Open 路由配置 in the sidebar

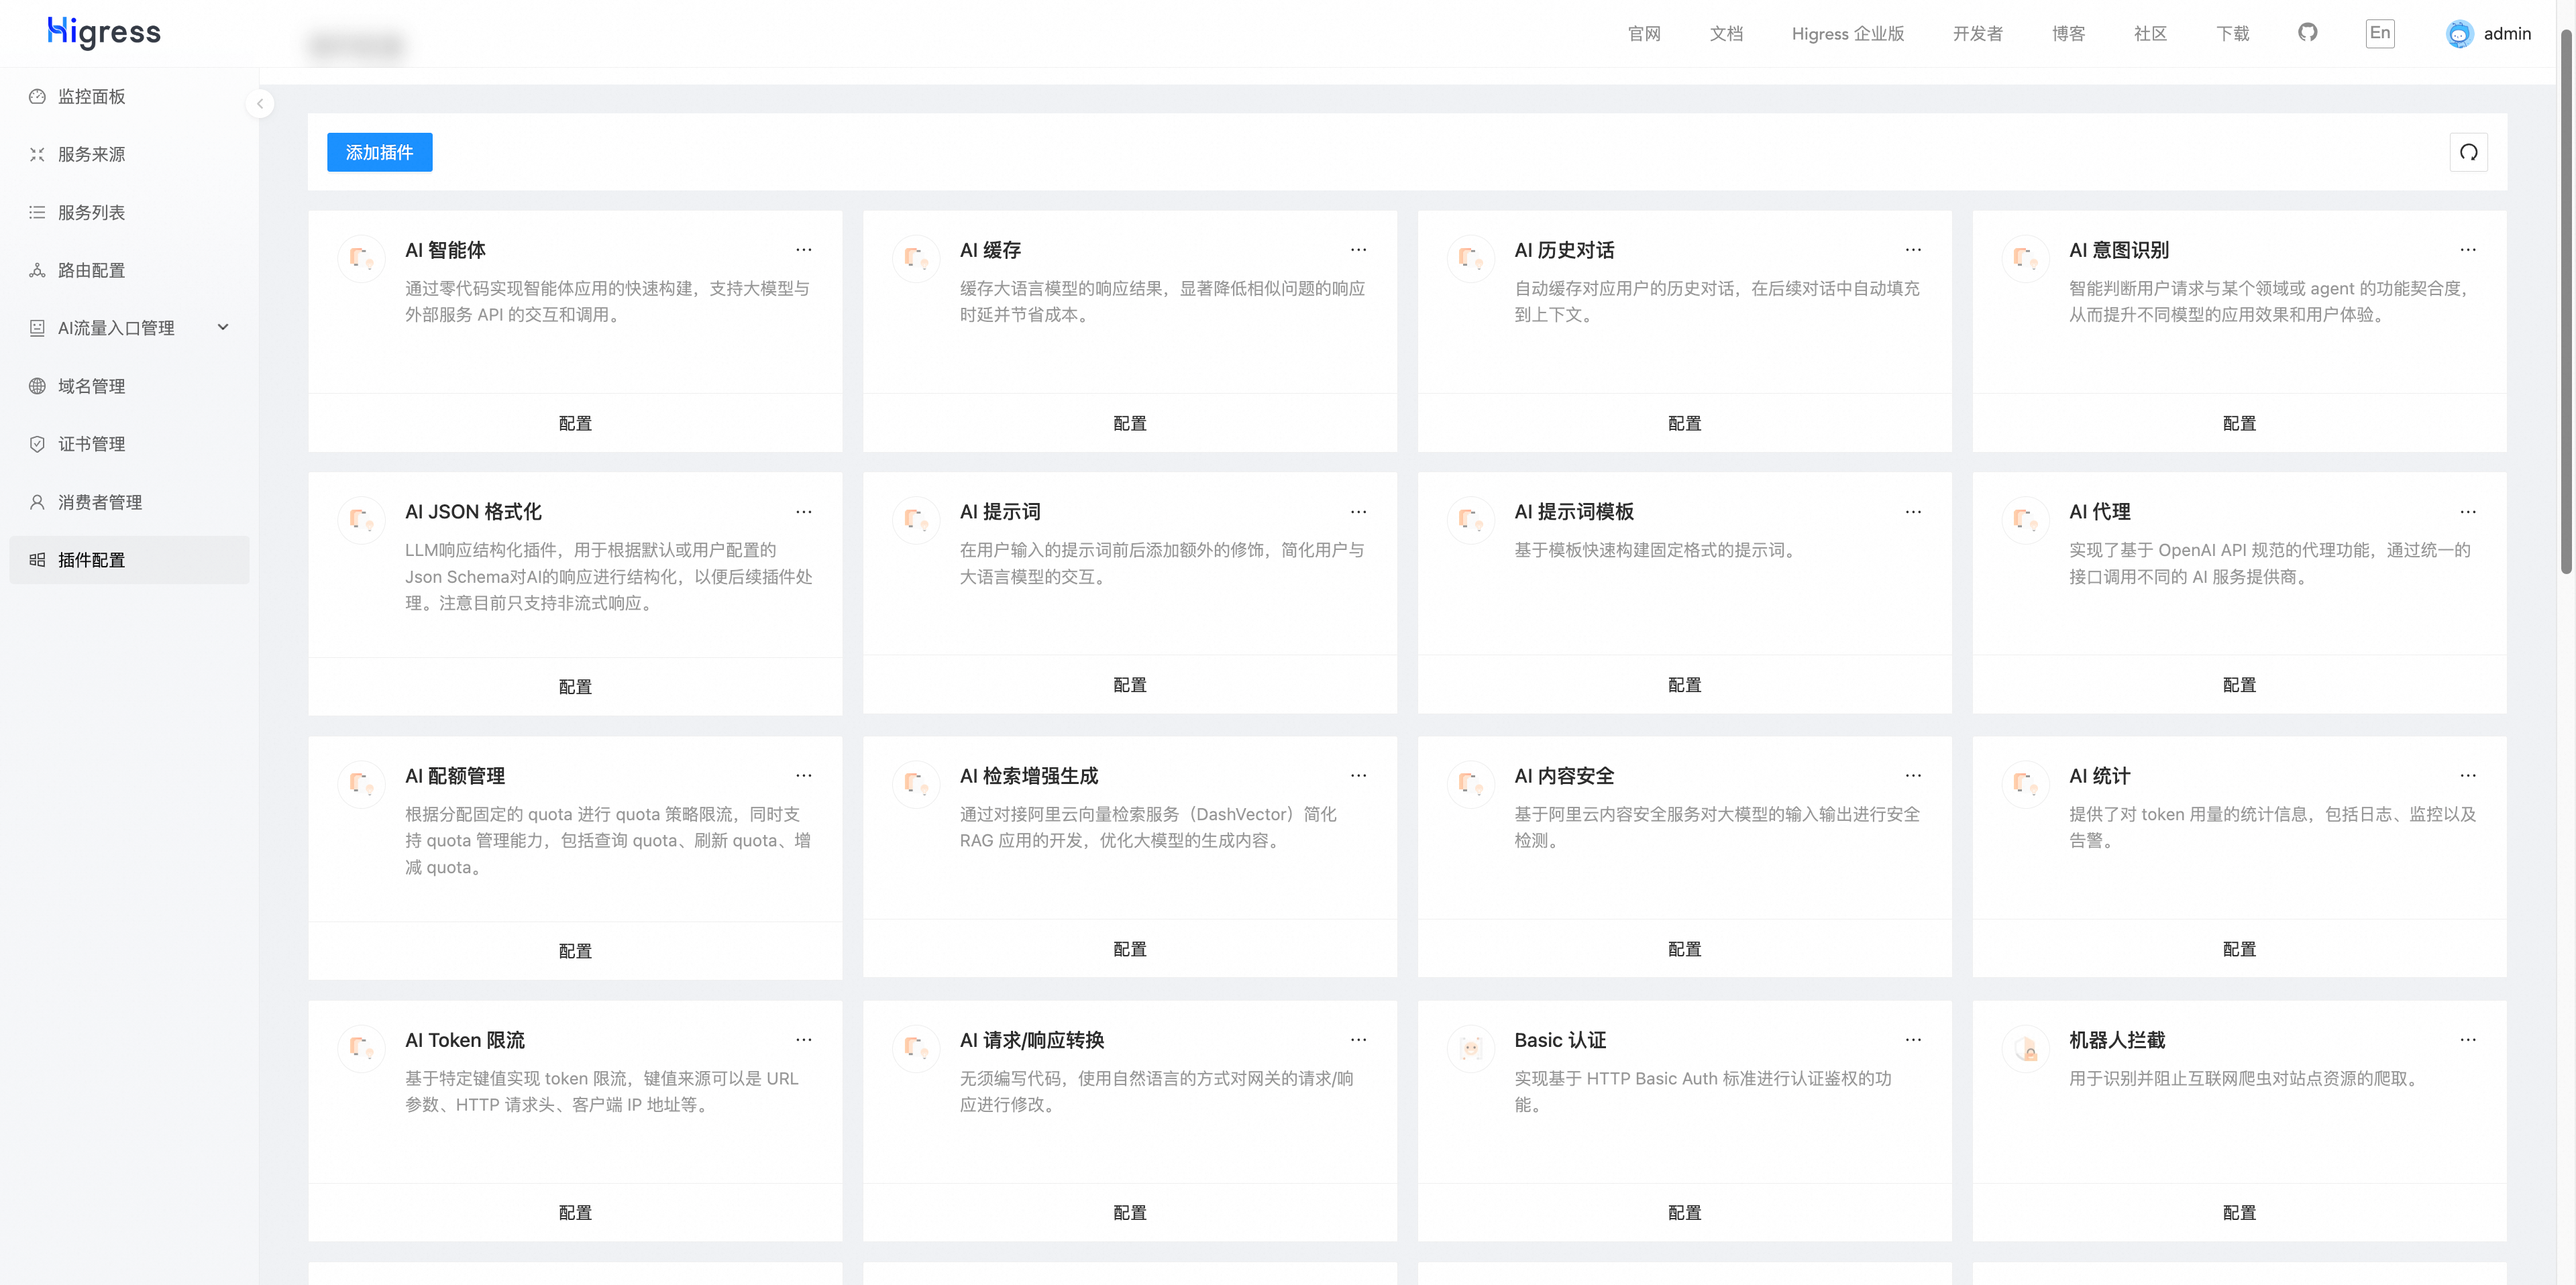tap(92, 270)
